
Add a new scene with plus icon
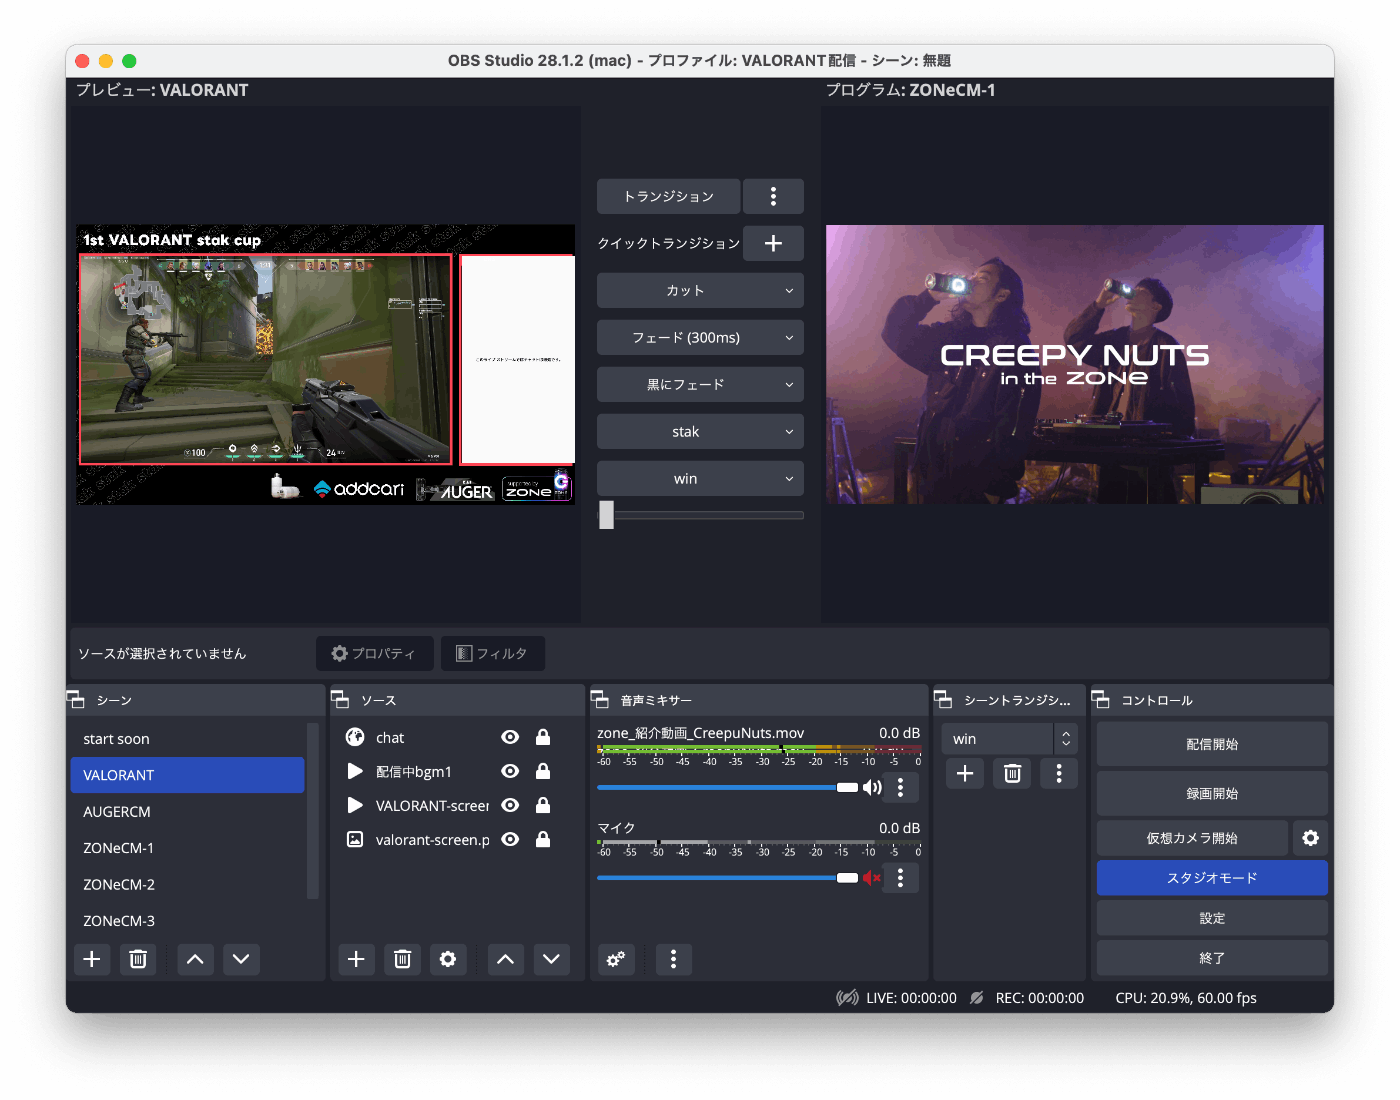(92, 959)
